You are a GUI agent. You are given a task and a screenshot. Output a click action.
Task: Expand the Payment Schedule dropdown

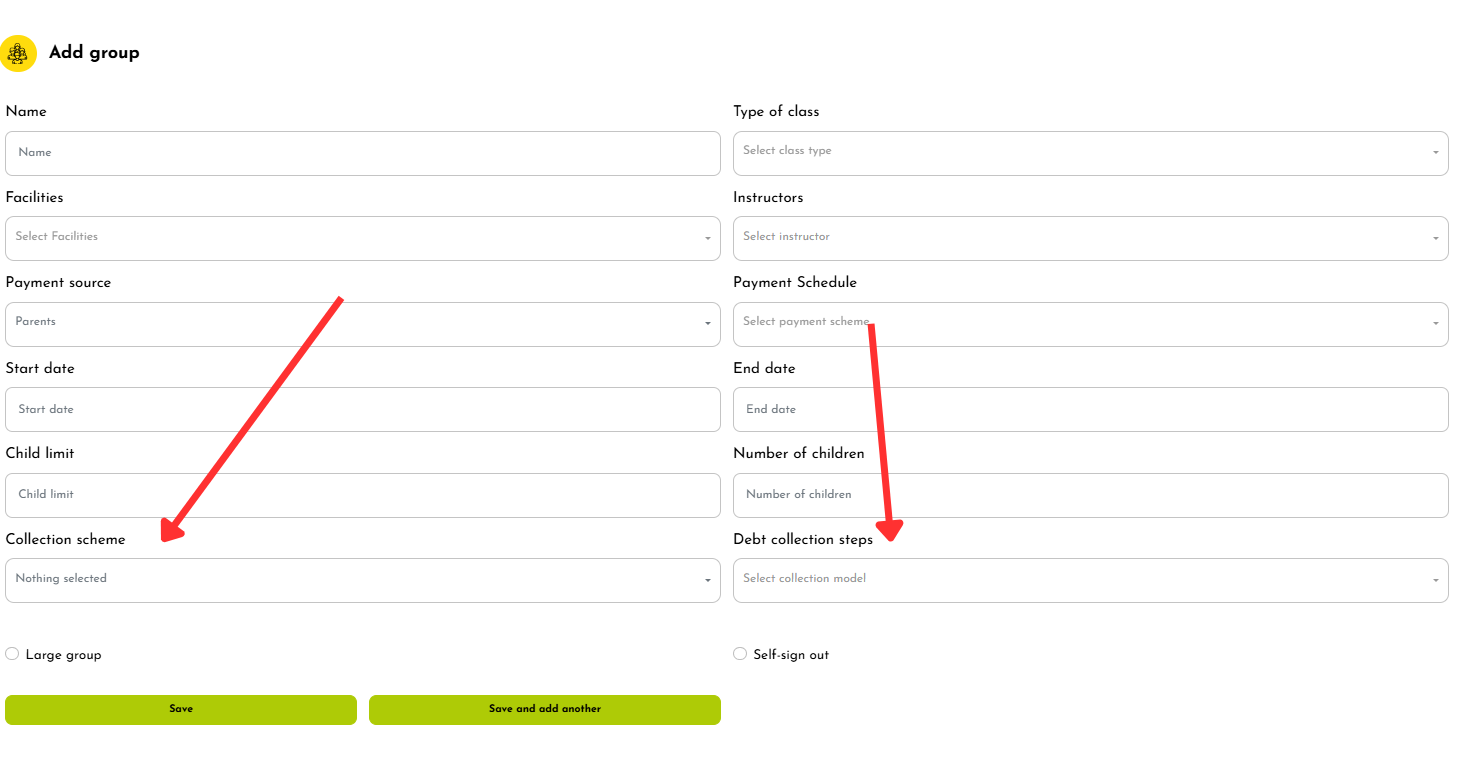(x=1090, y=324)
